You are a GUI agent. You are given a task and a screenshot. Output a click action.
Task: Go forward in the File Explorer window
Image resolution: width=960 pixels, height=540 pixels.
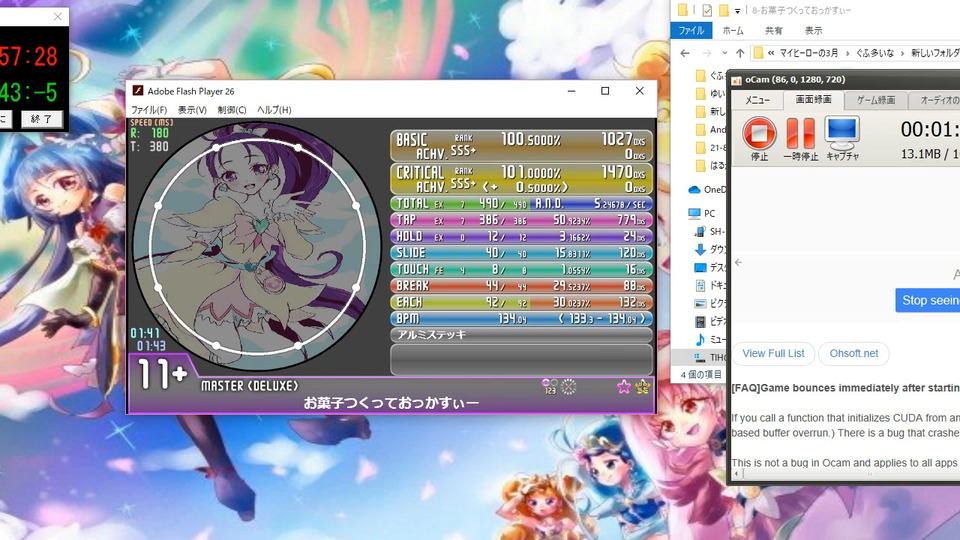click(706, 53)
